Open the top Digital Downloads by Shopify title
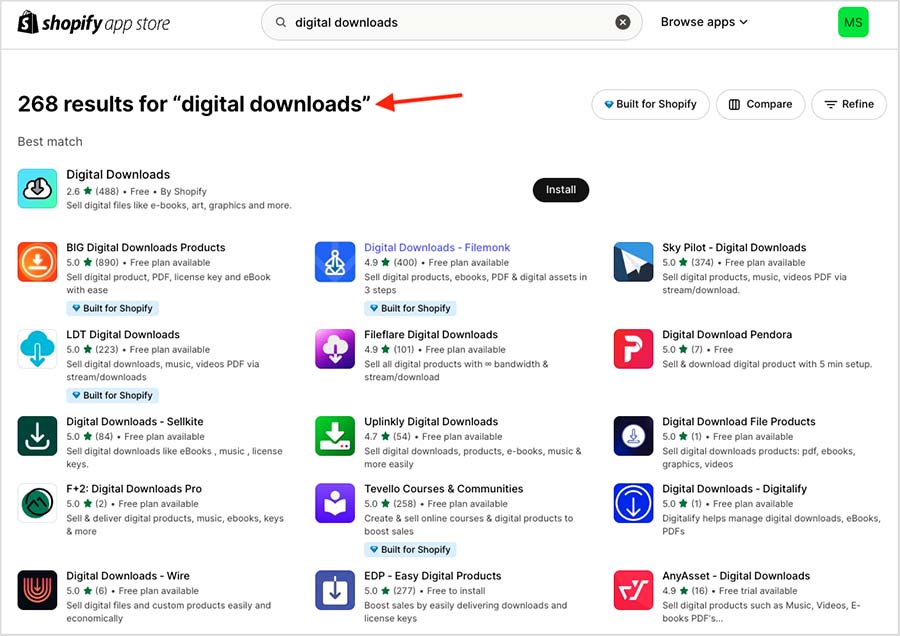 point(118,174)
